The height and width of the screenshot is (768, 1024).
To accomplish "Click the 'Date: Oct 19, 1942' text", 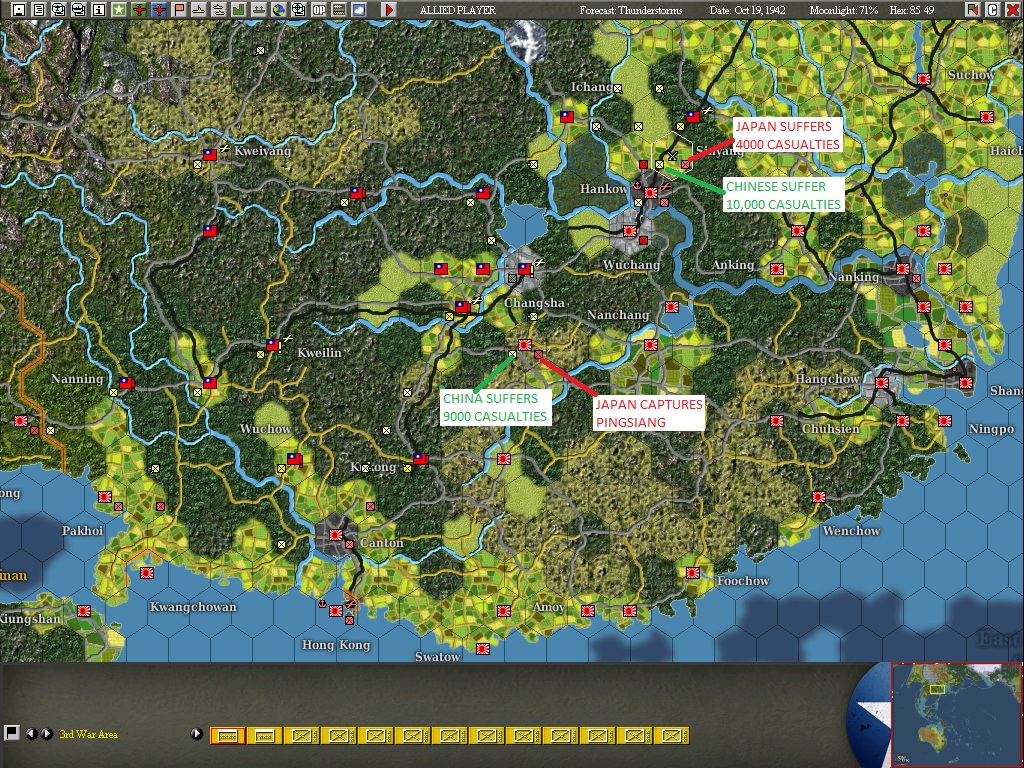I will tap(748, 10).
